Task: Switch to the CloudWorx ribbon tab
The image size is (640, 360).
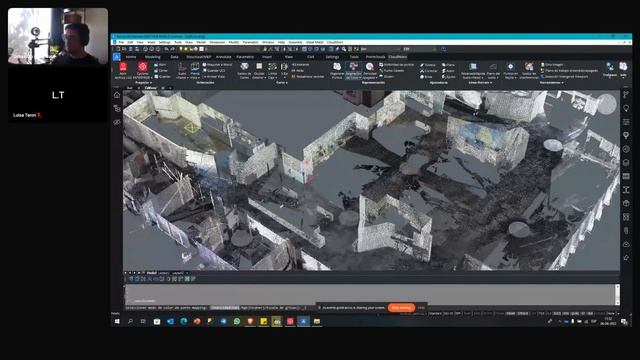Action: tap(397, 57)
